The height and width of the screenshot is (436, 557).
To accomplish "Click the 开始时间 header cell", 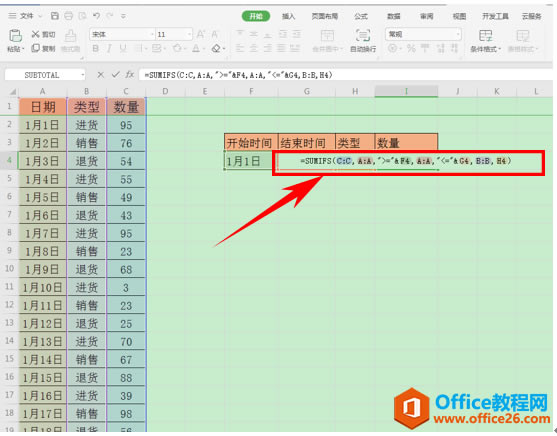I will pos(251,142).
